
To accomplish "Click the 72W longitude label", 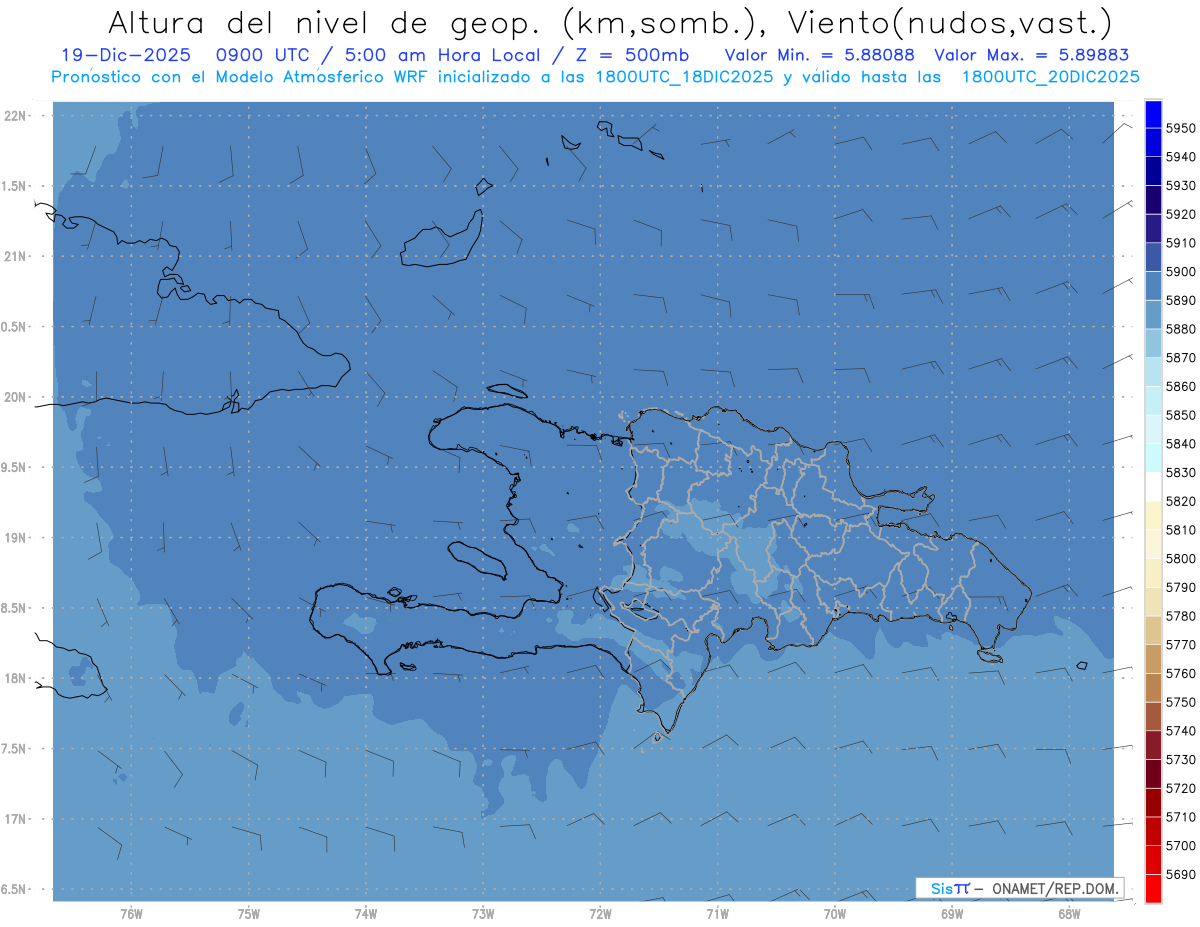I will click(601, 914).
